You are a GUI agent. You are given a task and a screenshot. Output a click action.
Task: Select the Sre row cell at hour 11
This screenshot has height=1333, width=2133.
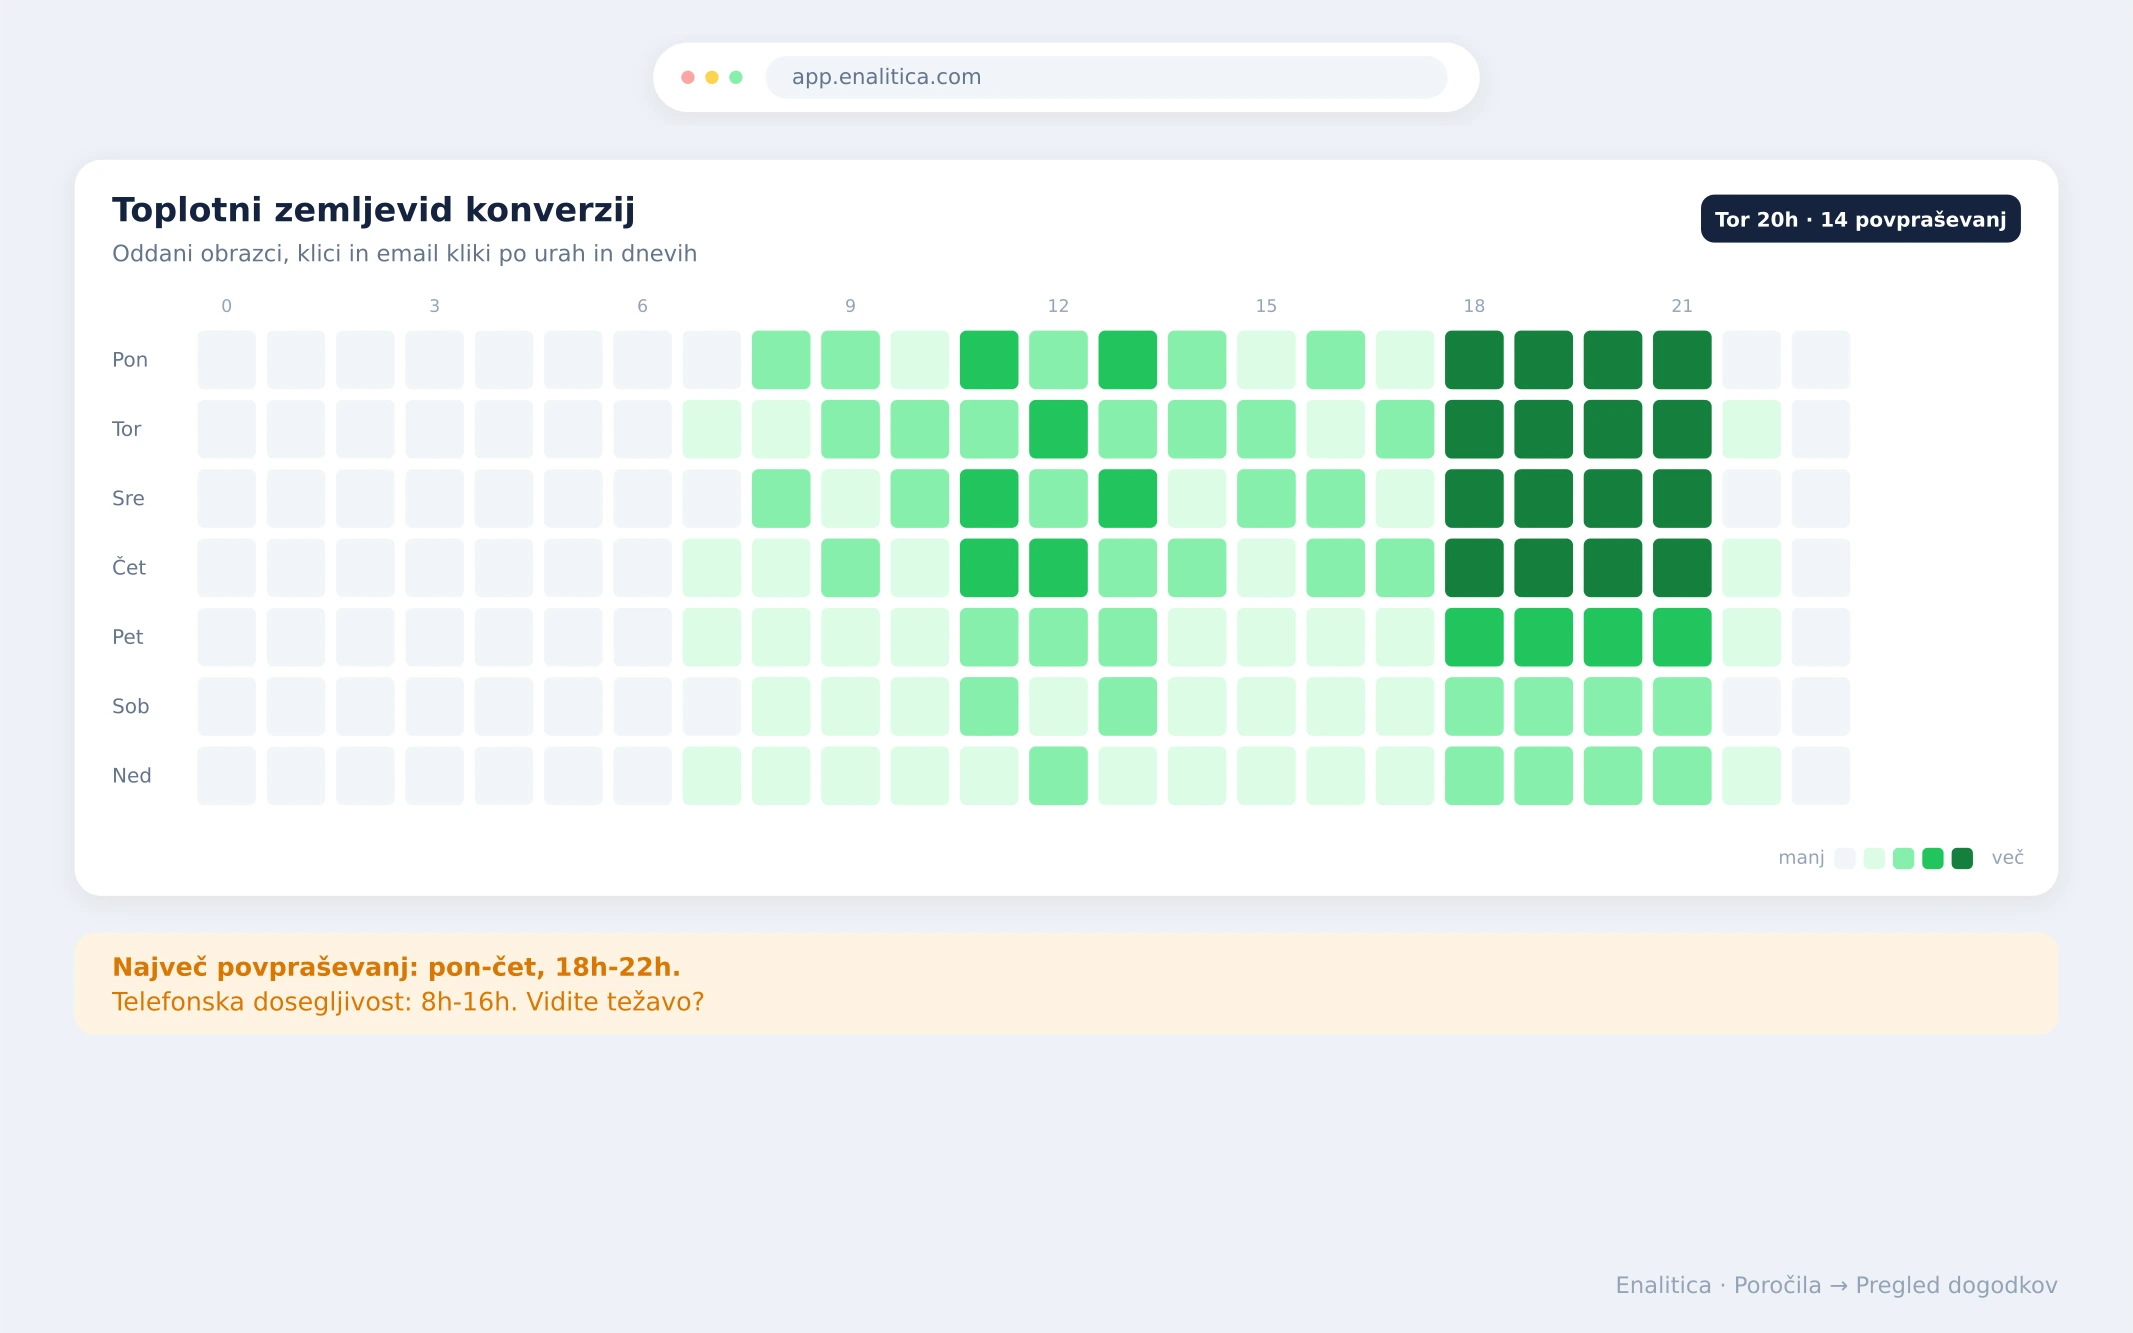pos(989,498)
